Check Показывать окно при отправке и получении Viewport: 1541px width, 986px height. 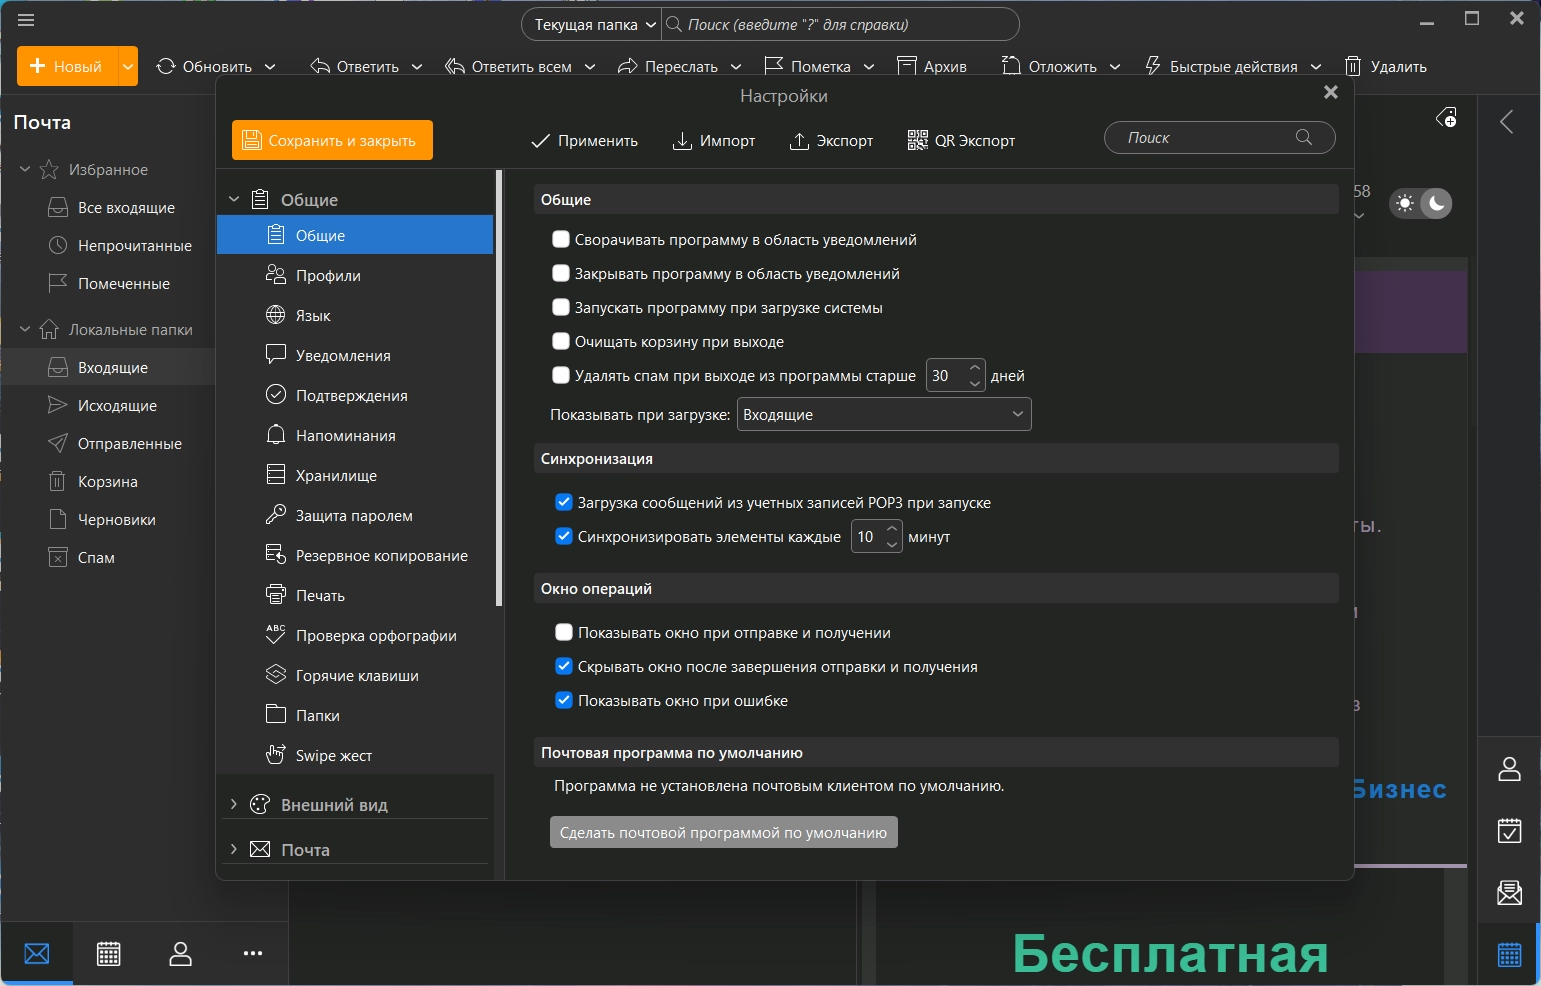[564, 633]
